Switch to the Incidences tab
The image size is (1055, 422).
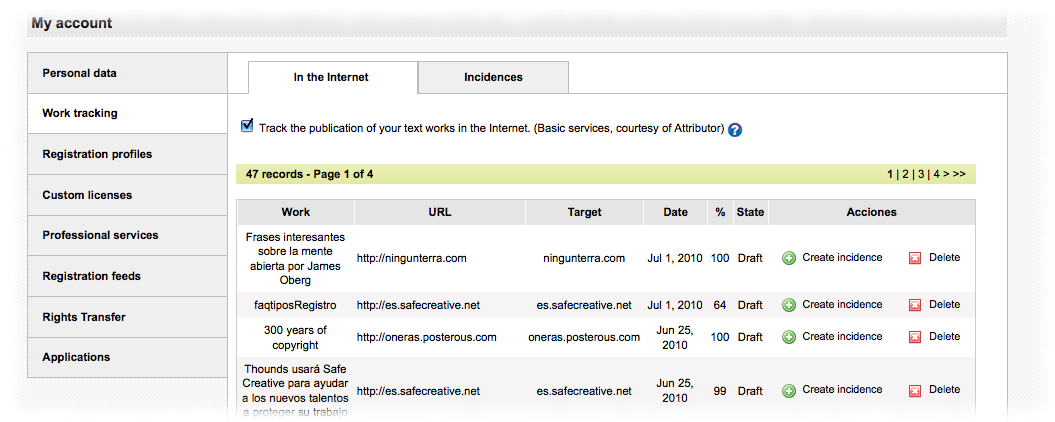click(493, 77)
